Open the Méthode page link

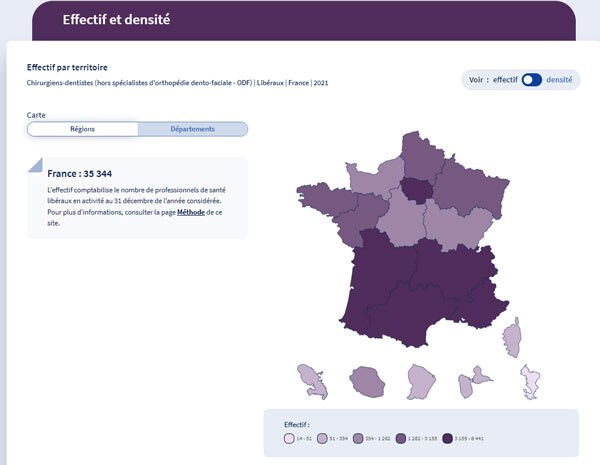[x=191, y=212]
